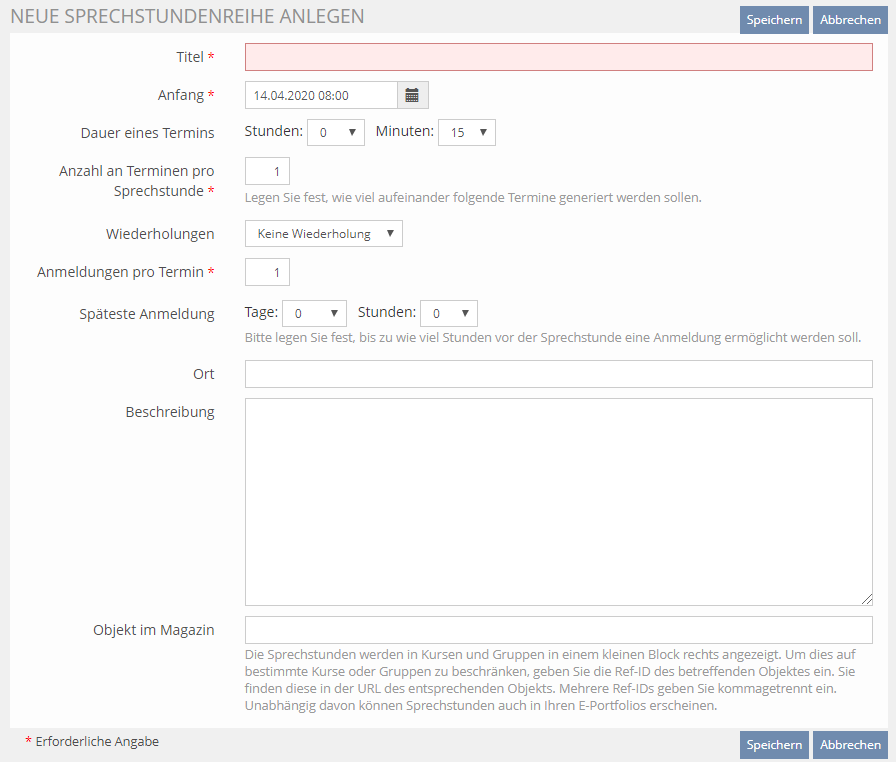Click the Beschreibung textarea resize handle
The image size is (896, 762).
[866, 599]
